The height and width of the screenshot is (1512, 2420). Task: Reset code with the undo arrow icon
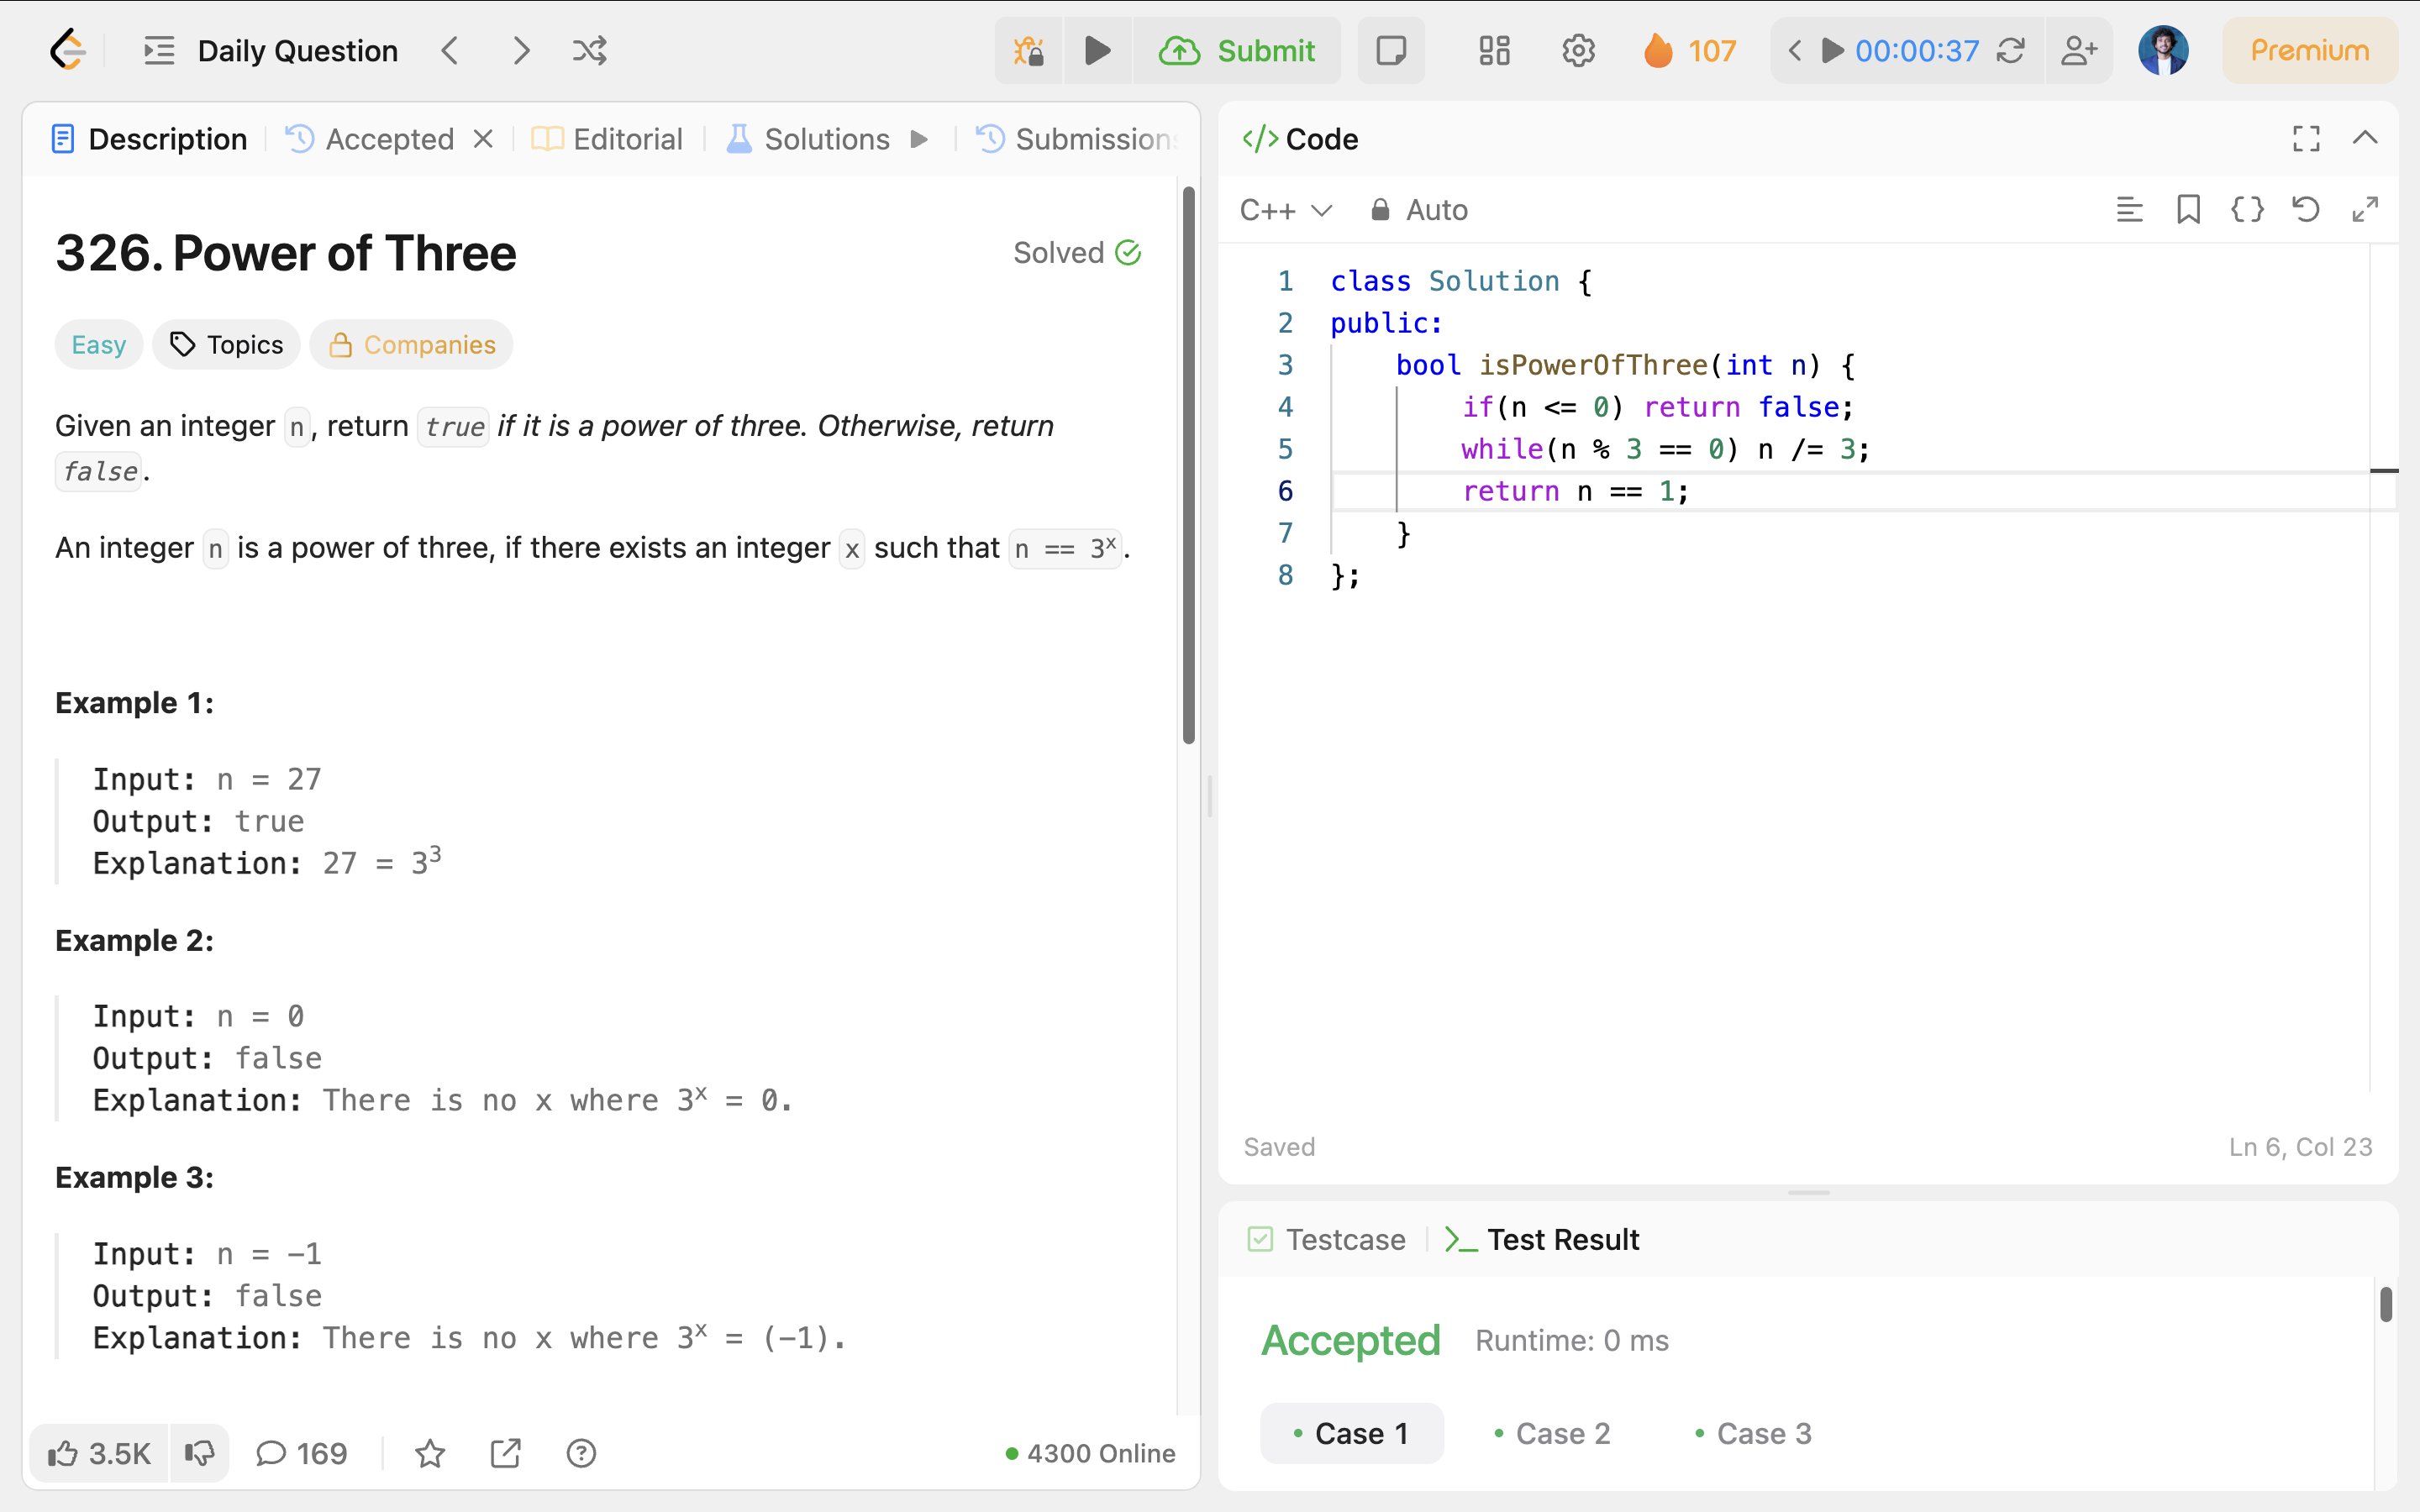[2306, 209]
